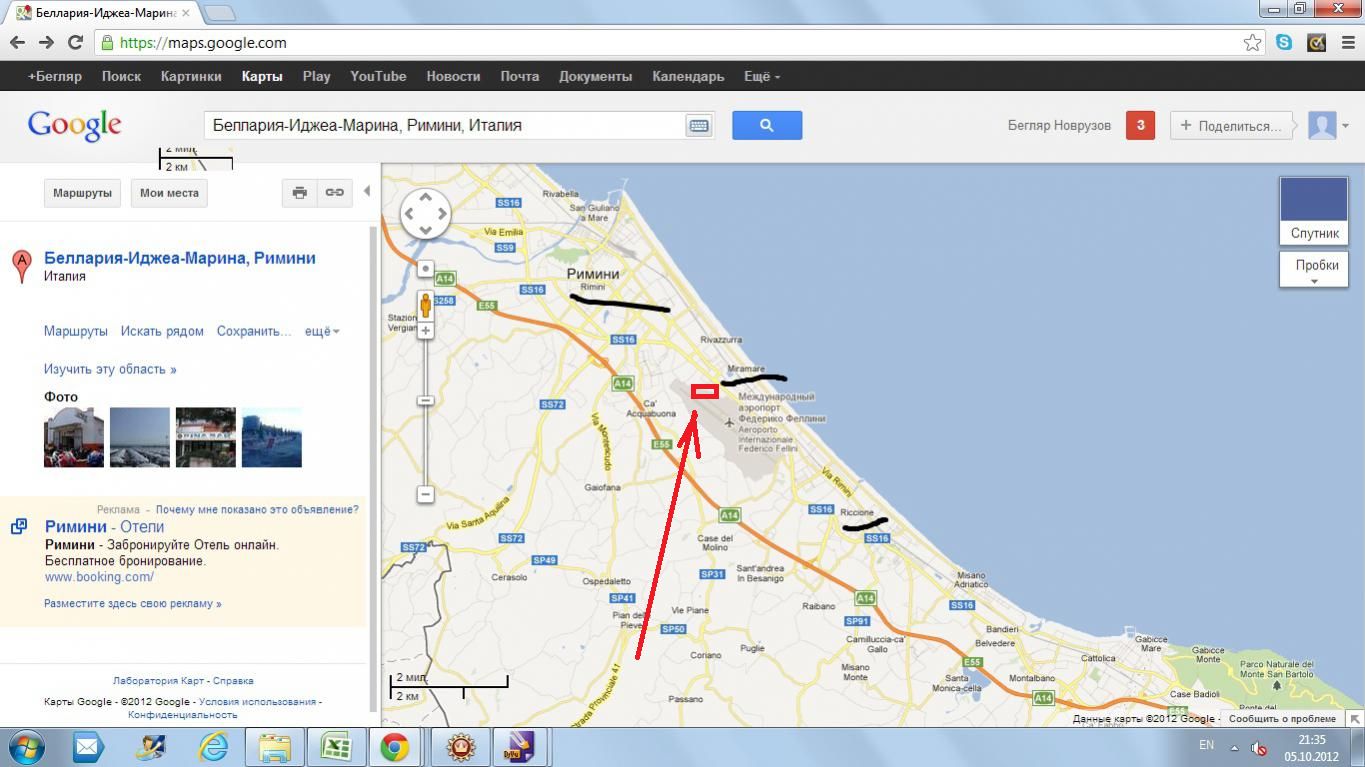Viewport: 1365px width, 767px height.
Task: Open Картинки in the Google bar
Action: [x=191, y=76]
